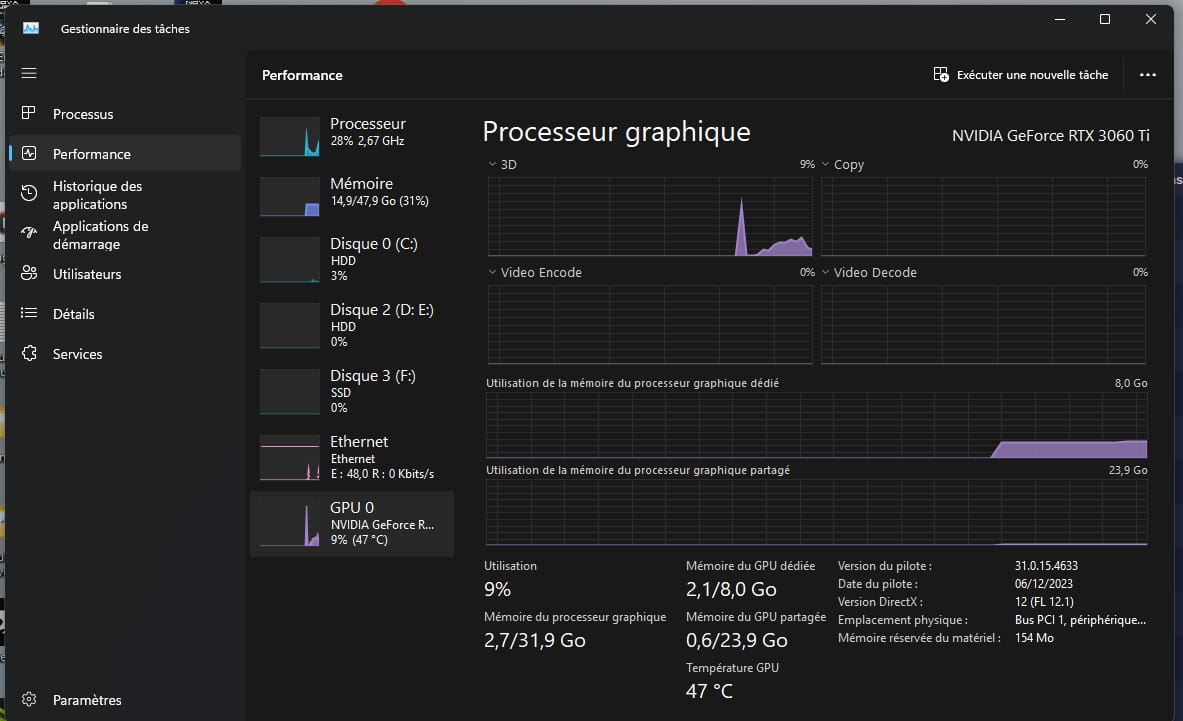Click the Performance sidebar icon
This screenshot has height=721, width=1183.
pos(29,153)
